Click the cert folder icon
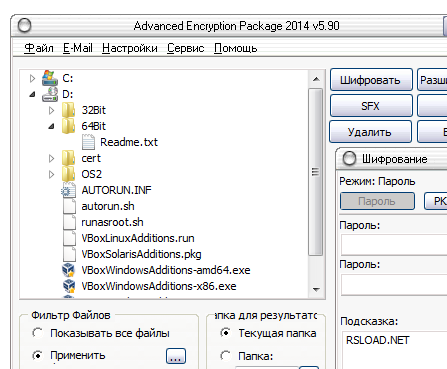This screenshot has width=447, height=369. tap(69, 158)
